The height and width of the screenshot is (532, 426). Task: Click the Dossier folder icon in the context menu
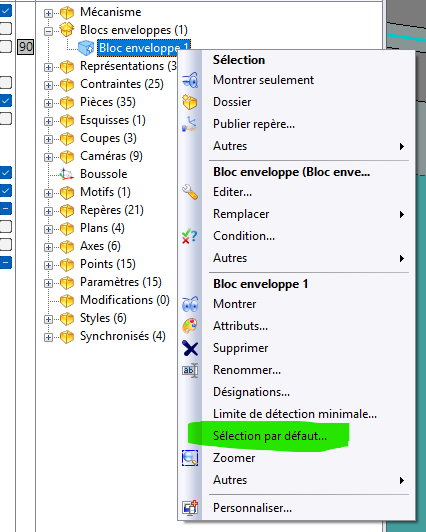[x=190, y=102]
